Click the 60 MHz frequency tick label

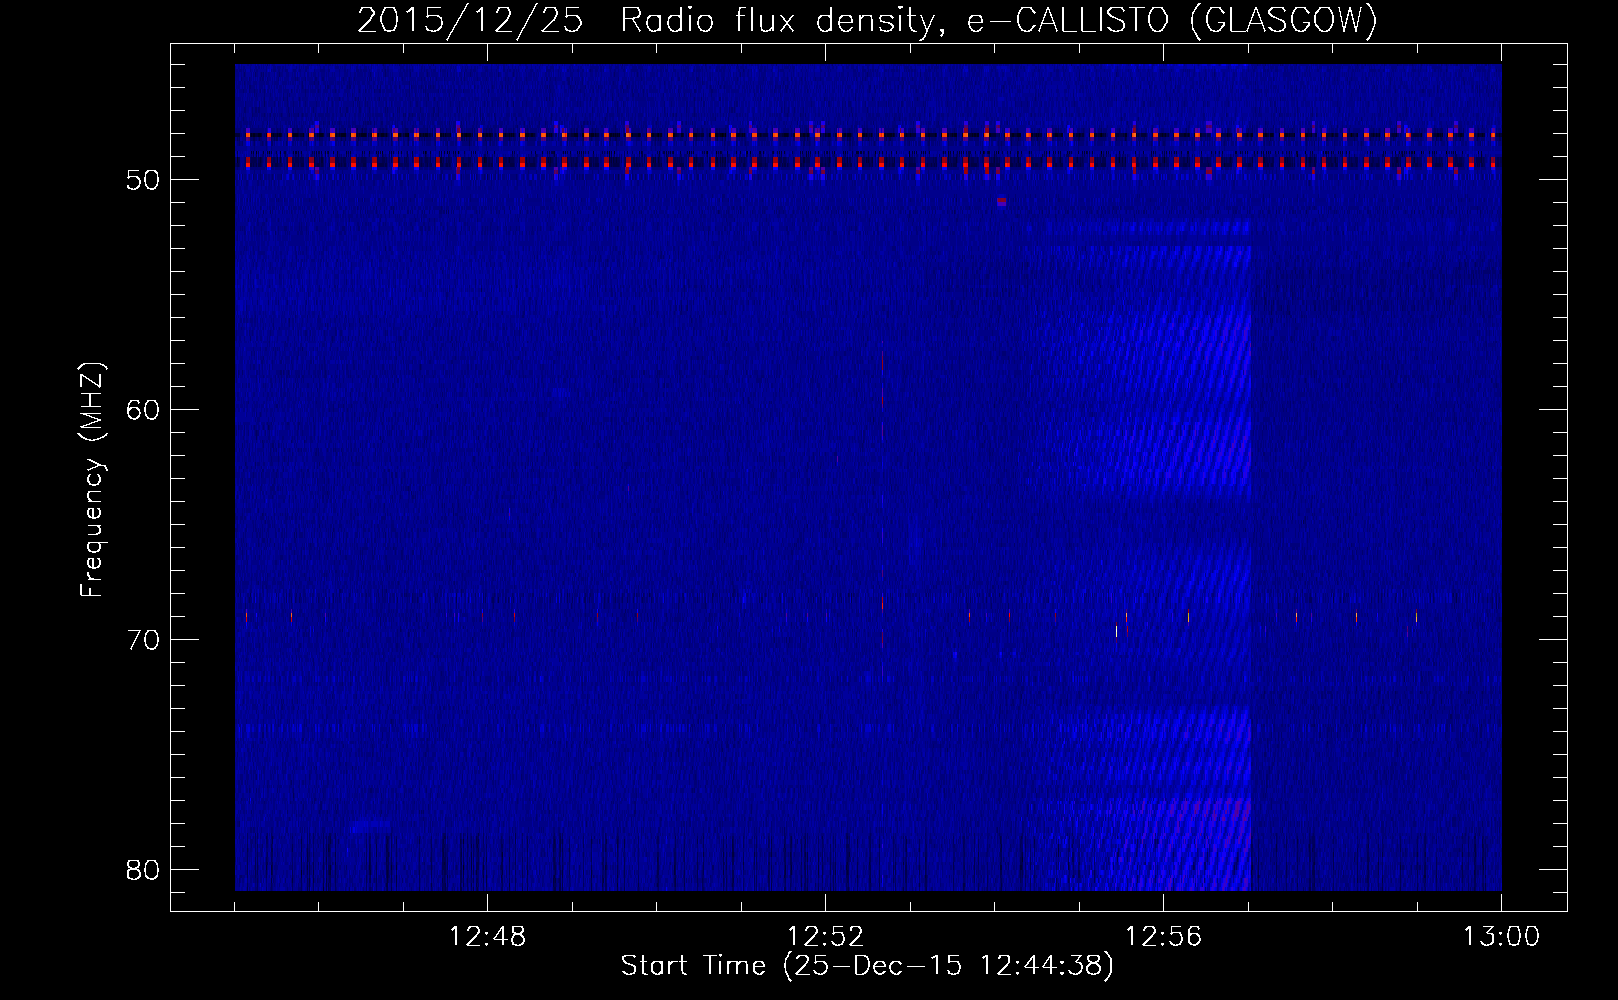pyautogui.click(x=144, y=410)
